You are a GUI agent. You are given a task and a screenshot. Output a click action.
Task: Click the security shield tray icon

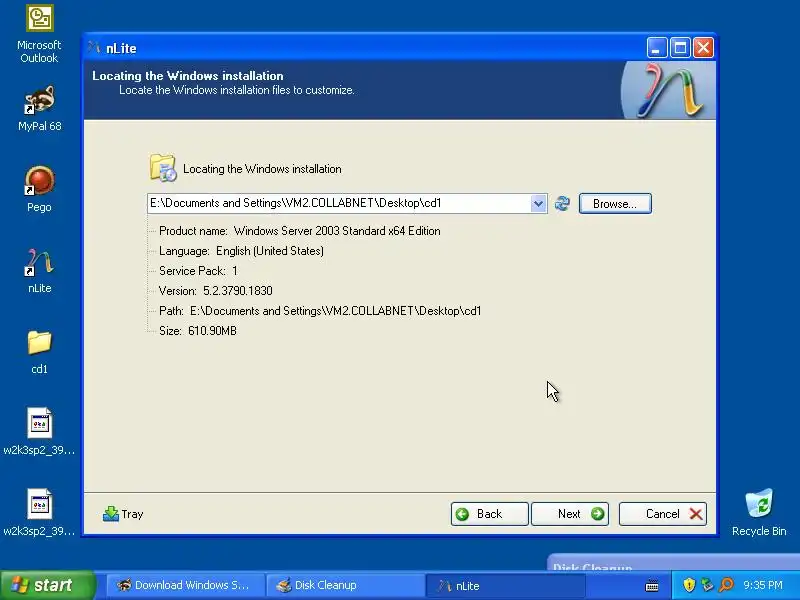pyautogui.click(x=689, y=585)
